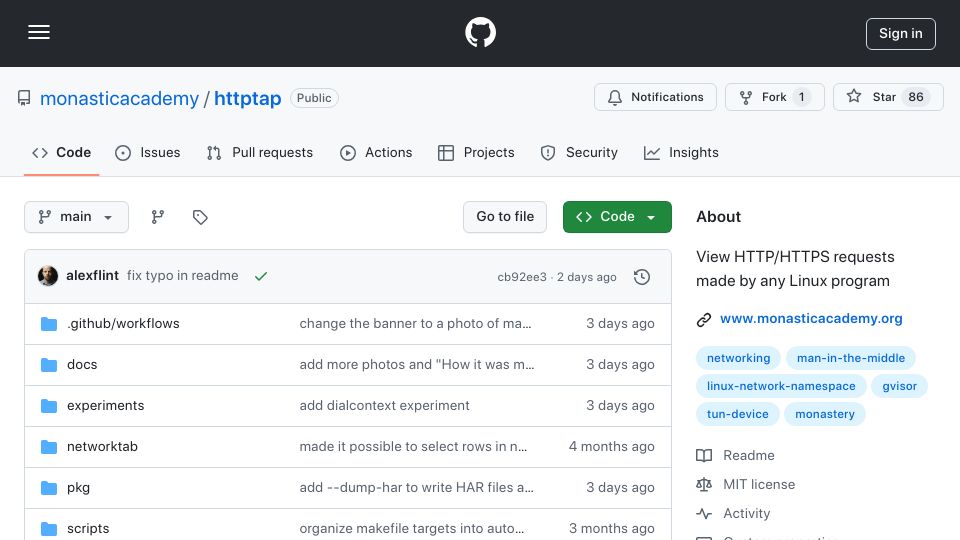Viewport: 960px width, 540px height.
Task: Switch to the Issues tab
Action: point(148,152)
